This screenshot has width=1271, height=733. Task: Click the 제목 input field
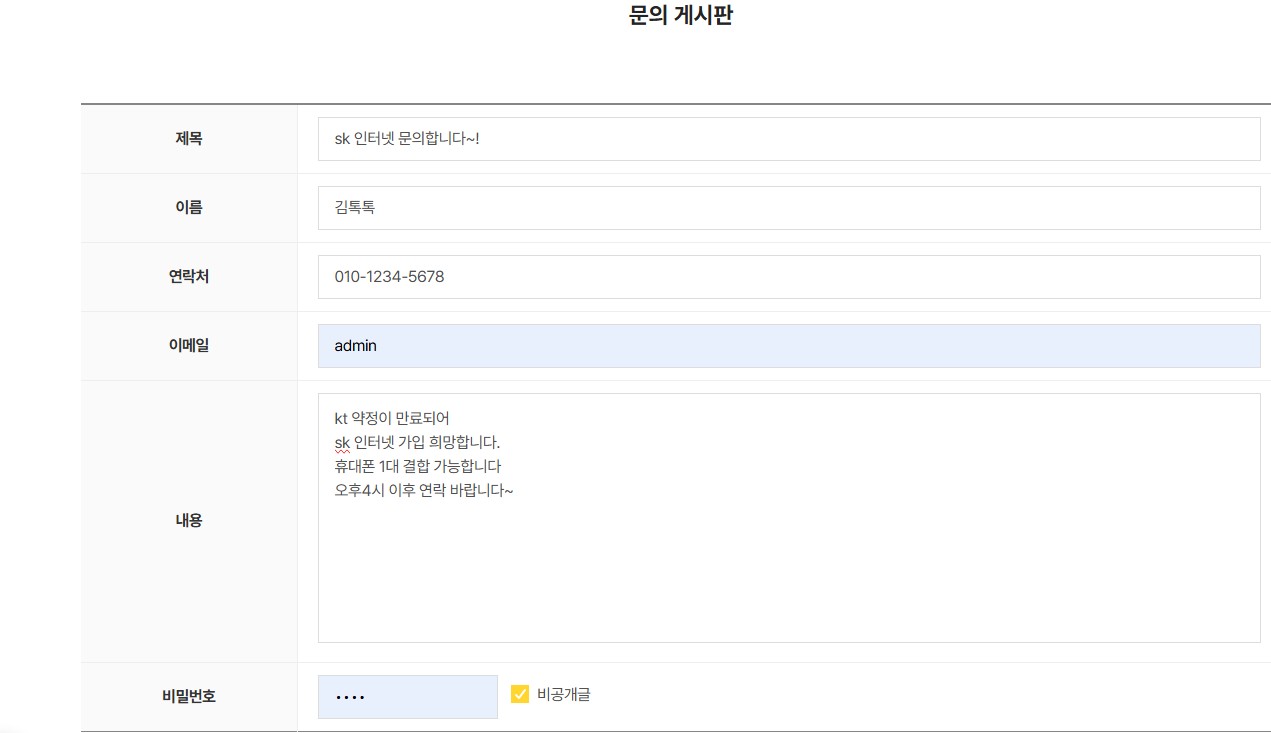point(788,139)
